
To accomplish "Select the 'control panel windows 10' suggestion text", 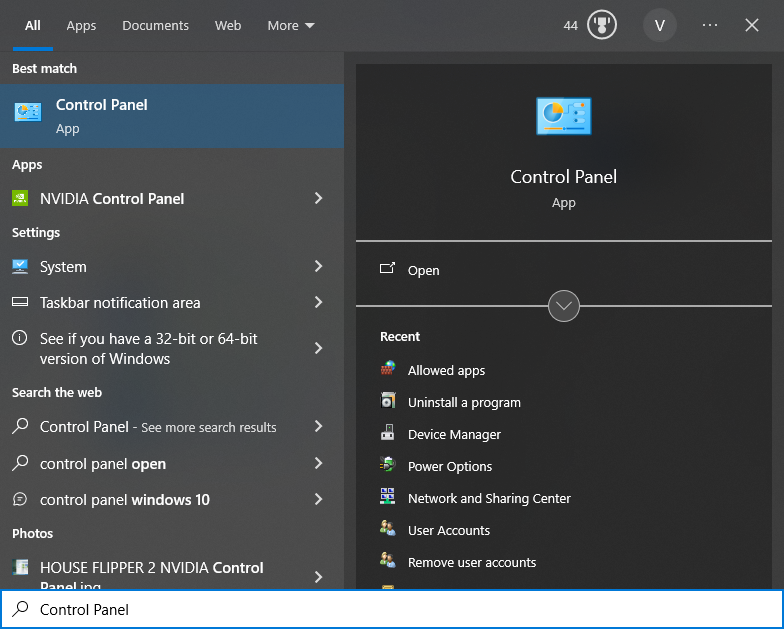I will click(x=124, y=500).
